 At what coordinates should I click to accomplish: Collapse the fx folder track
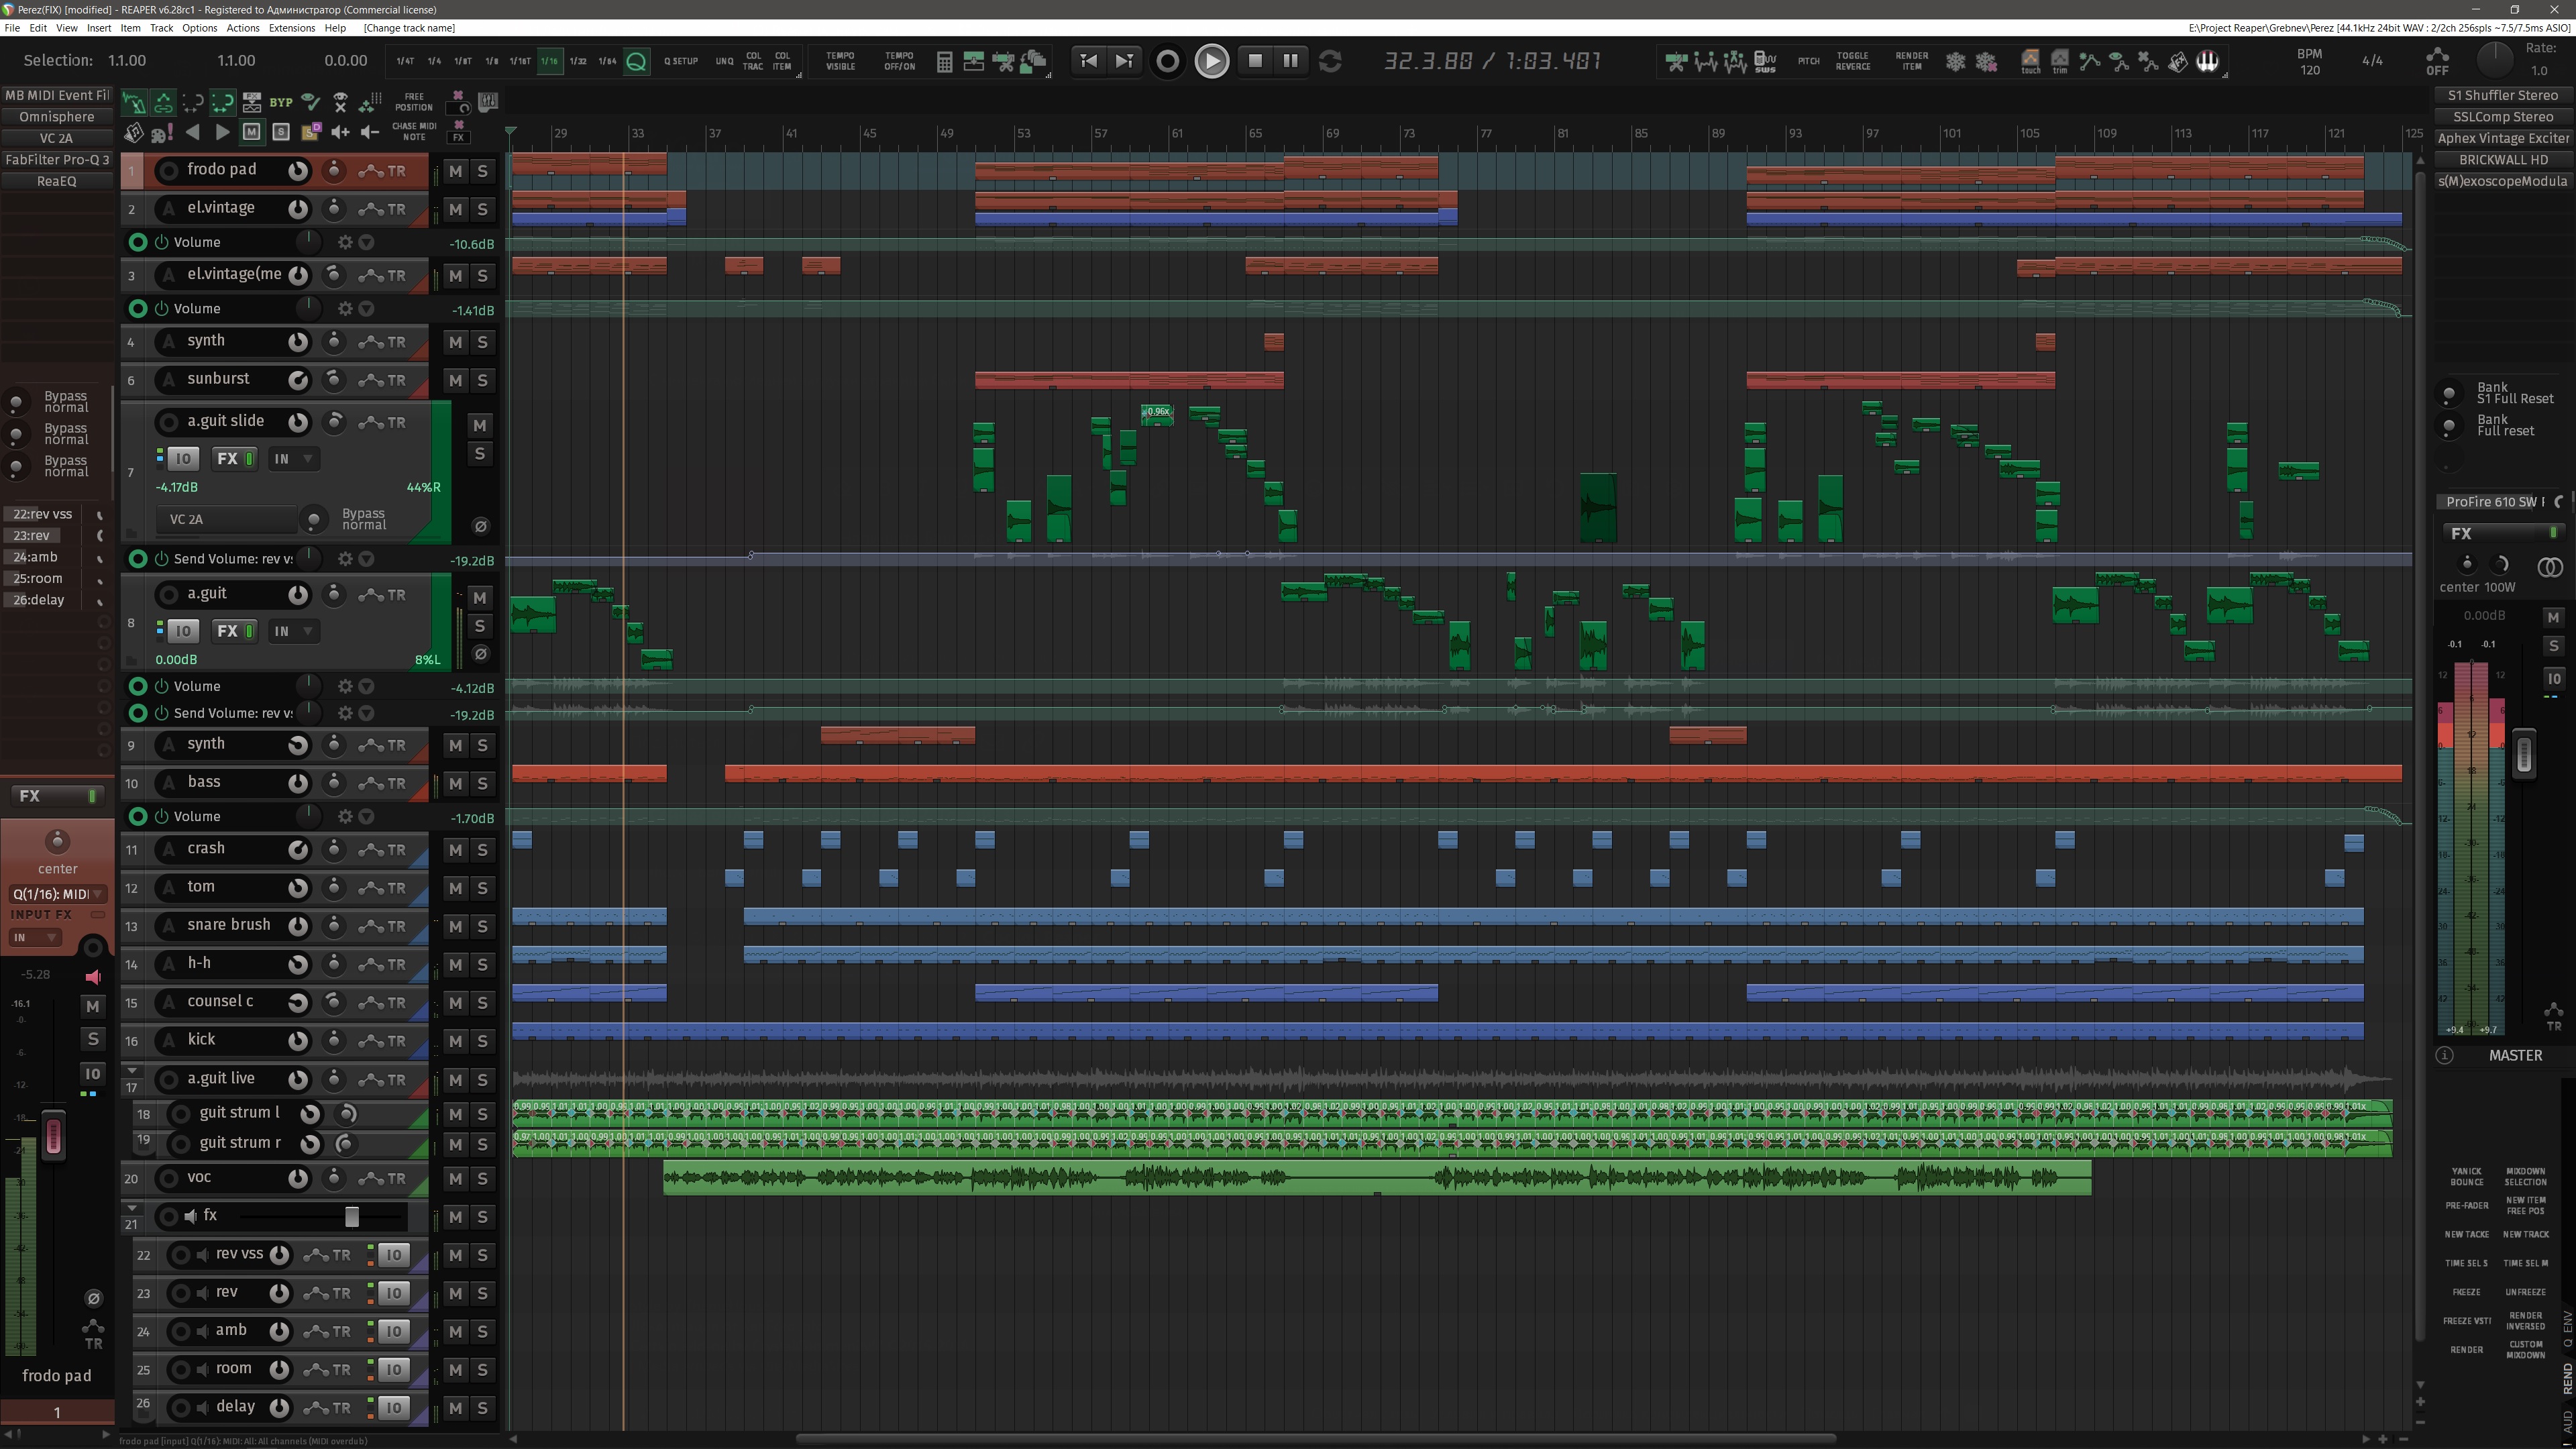click(x=131, y=1208)
